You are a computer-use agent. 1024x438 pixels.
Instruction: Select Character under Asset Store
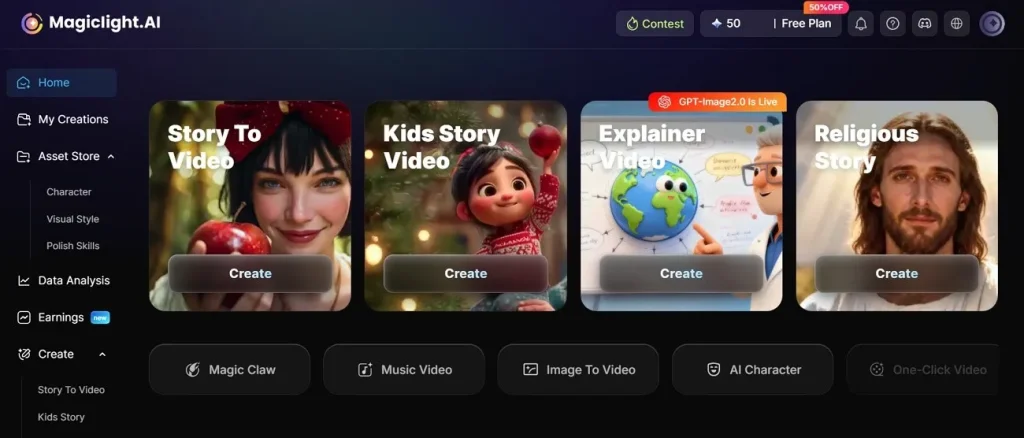coord(69,192)
